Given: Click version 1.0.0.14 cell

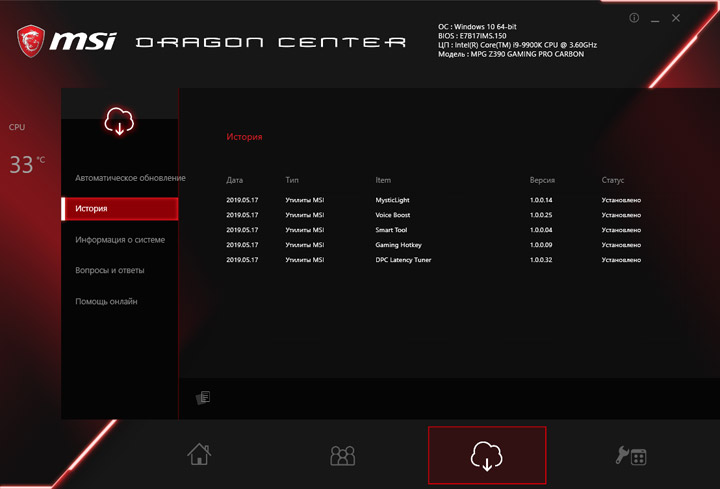Looking at the screenshot, I should point(541,200).
